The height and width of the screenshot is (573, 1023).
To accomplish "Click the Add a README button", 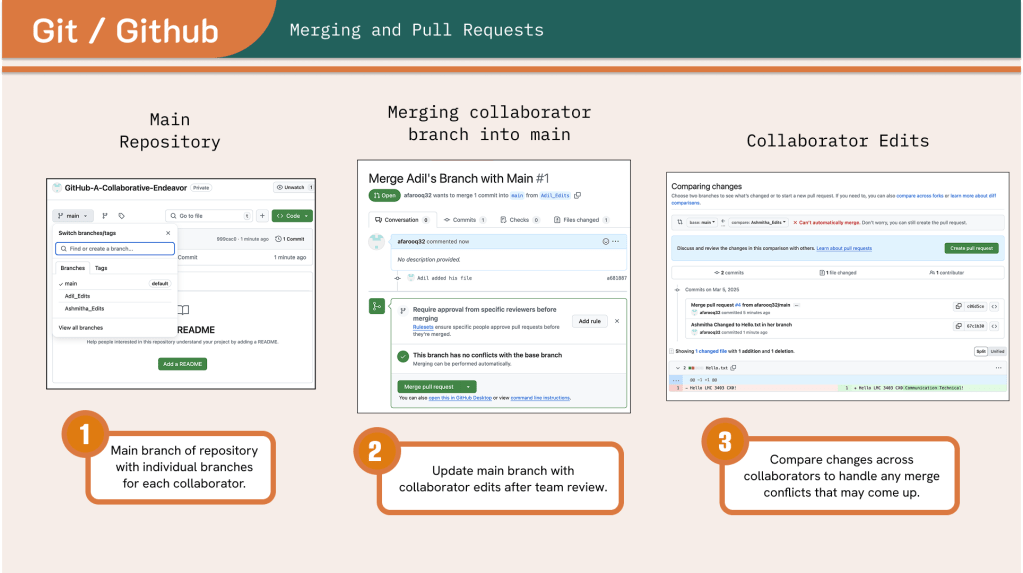I will pyautogui.click(x=183, y=364).
